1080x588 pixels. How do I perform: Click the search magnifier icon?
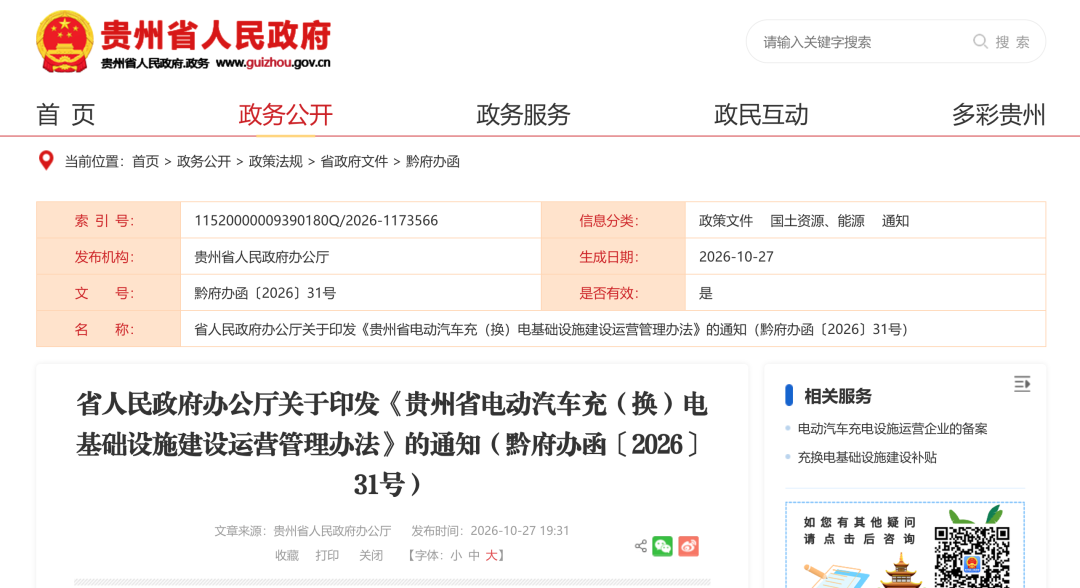click(979, 41)
